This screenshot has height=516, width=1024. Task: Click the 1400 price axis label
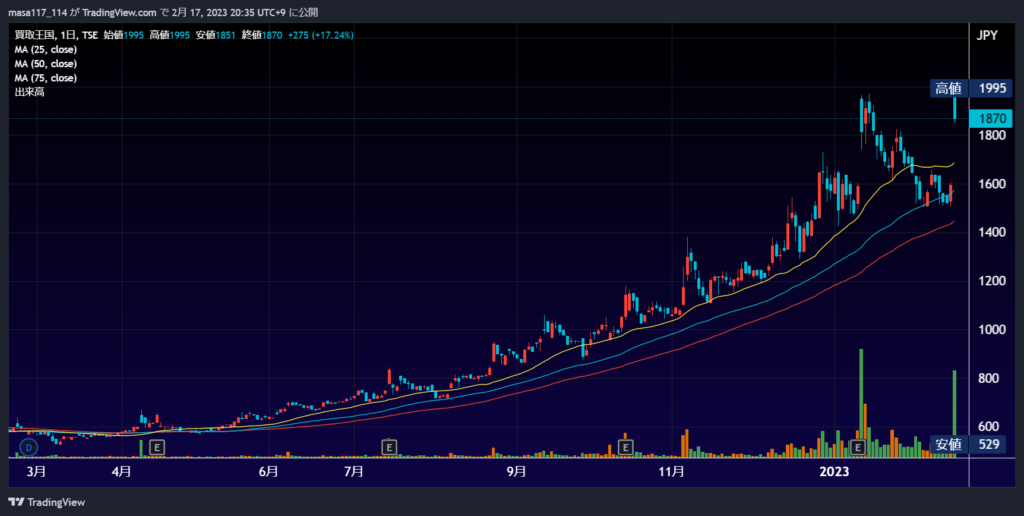point(991,233)
